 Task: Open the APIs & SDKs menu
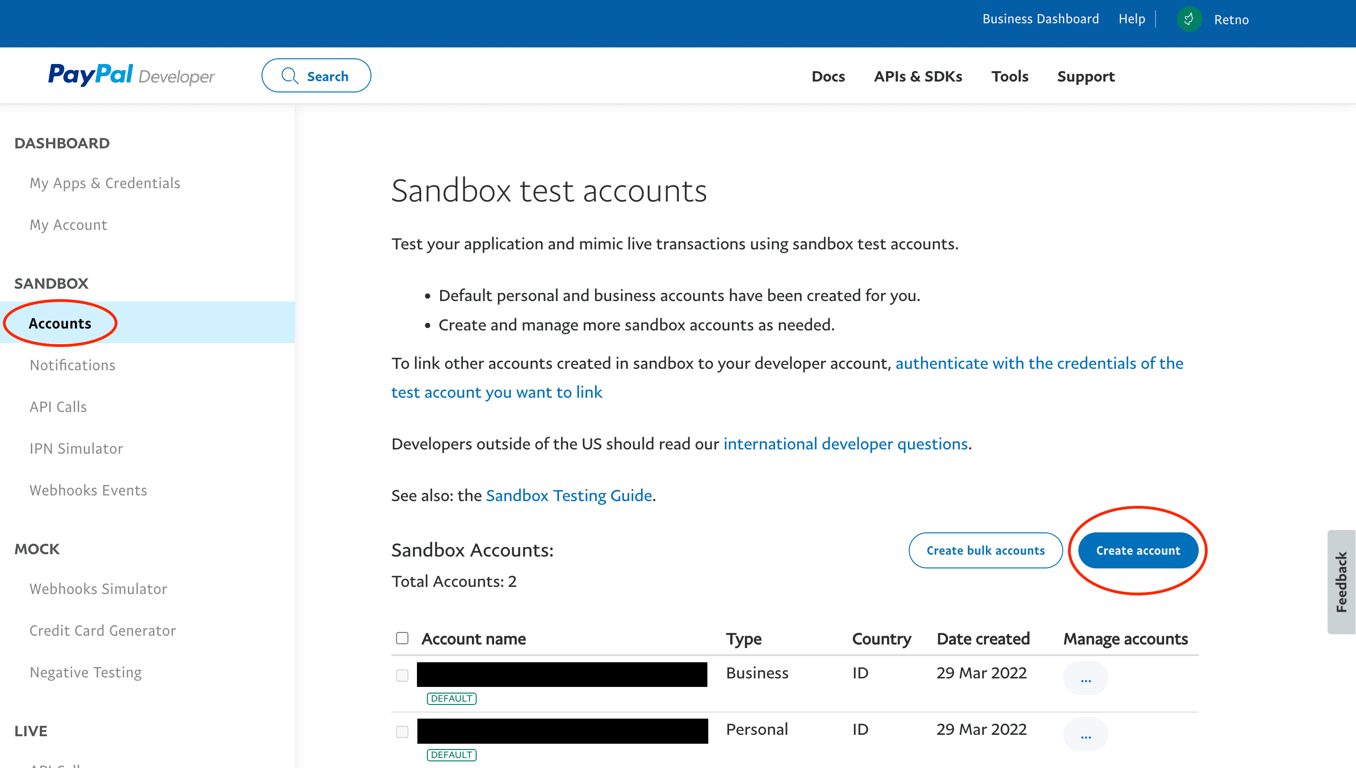coord(917,76)
